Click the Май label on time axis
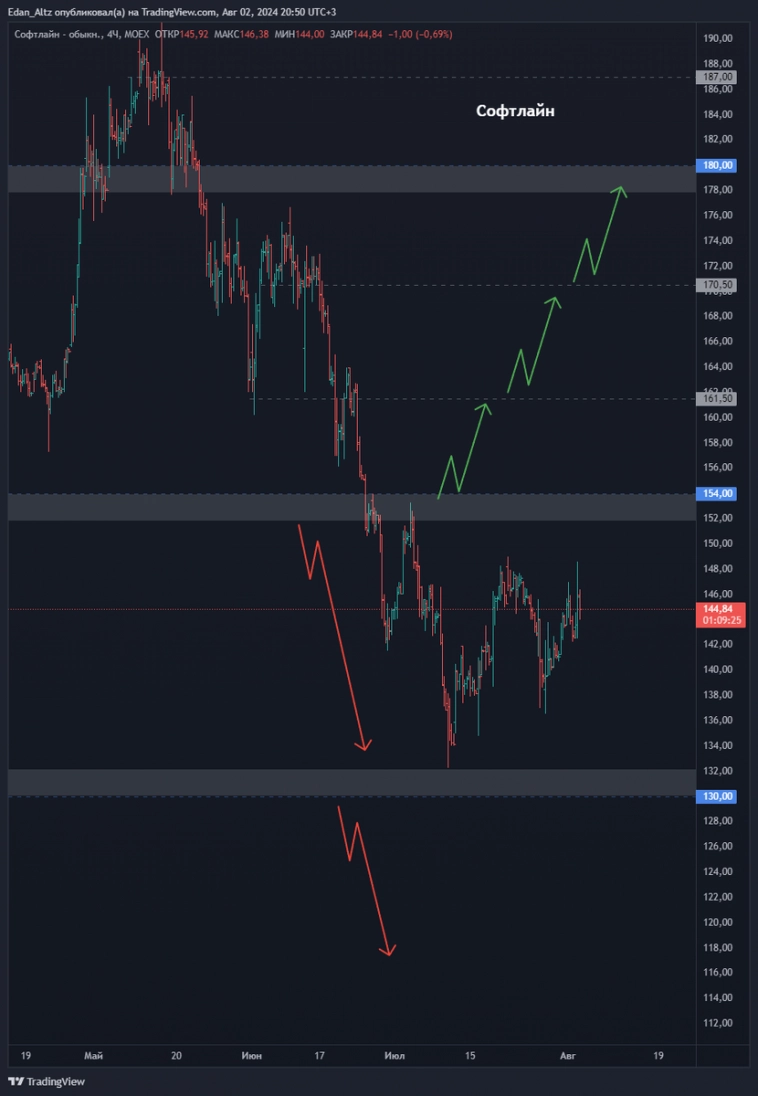 [x=92, y=1055]
